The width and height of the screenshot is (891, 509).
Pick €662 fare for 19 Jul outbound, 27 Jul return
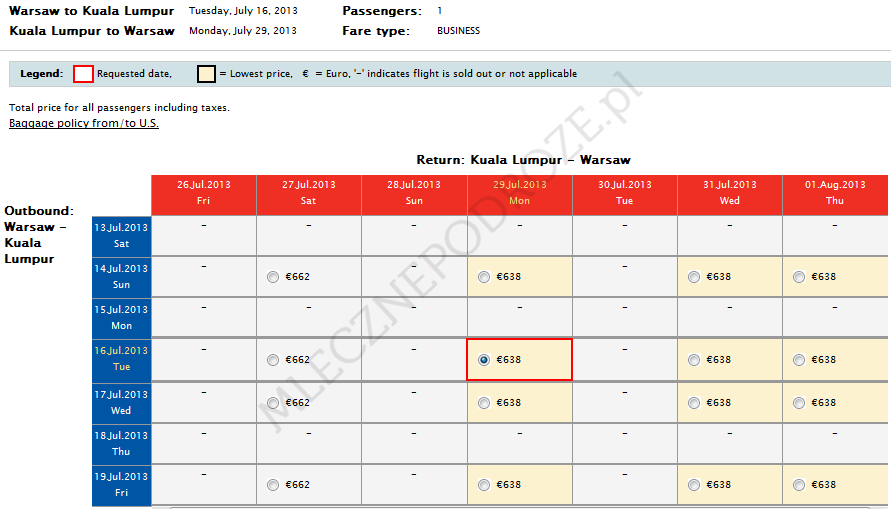(273, 485)
